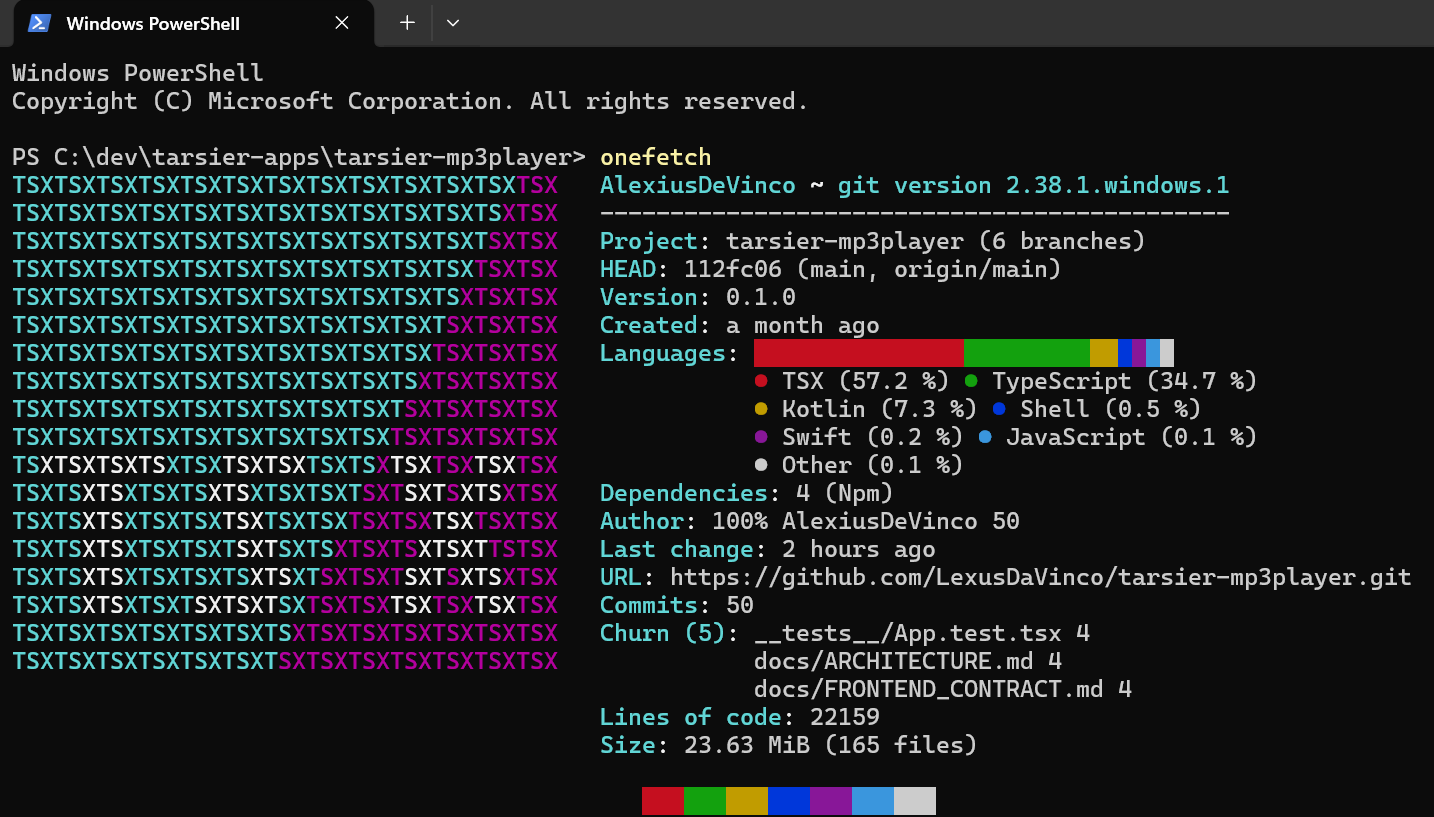Click the purple swatch in bottom palette

tap(831, 801)
